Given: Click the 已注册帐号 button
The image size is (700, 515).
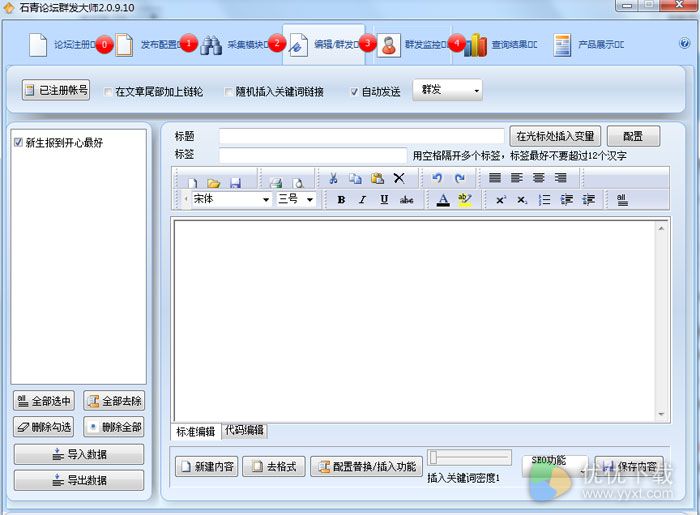Looking at the screenshot, I should pyautogui.click(x=56, y=90).
